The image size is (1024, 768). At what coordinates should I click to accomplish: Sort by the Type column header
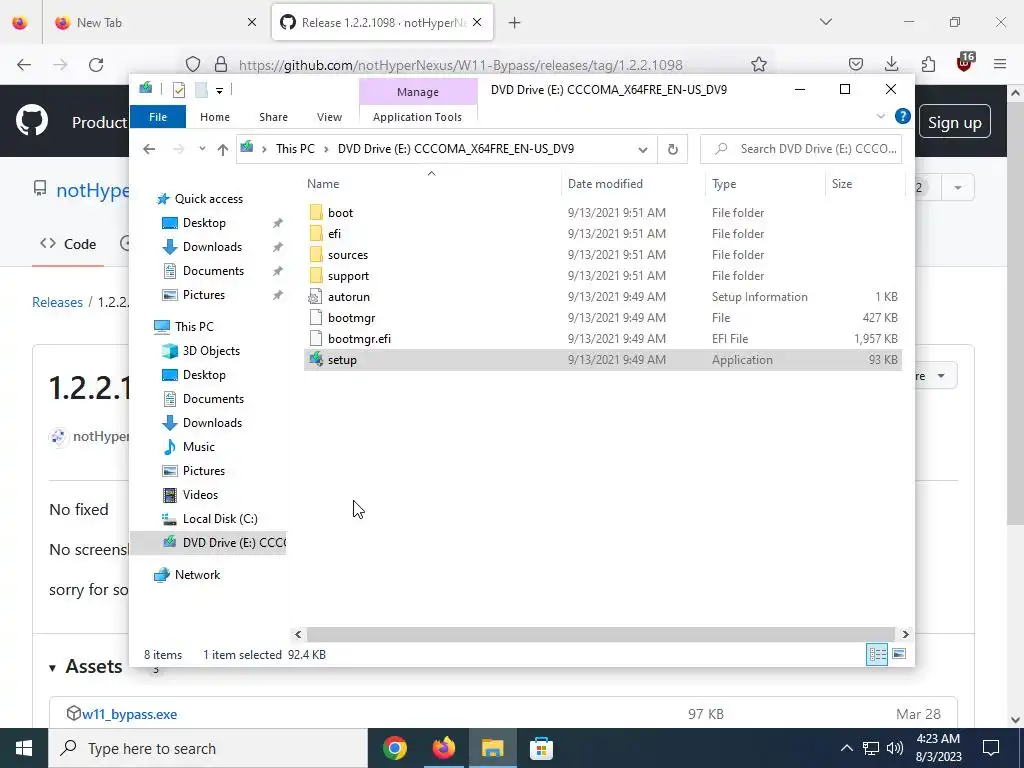pos(724,184)
